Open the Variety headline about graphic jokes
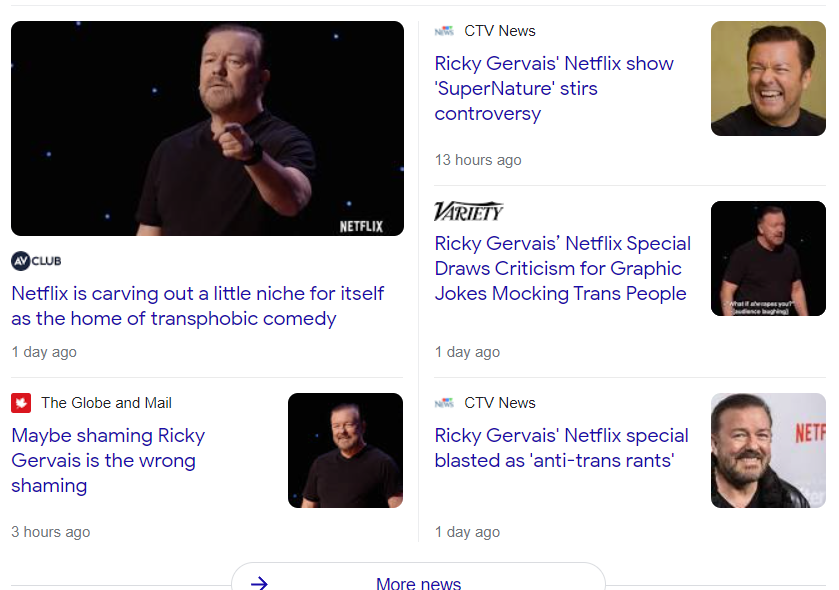This screenshot has width=839, height=590. coord(562,268)
